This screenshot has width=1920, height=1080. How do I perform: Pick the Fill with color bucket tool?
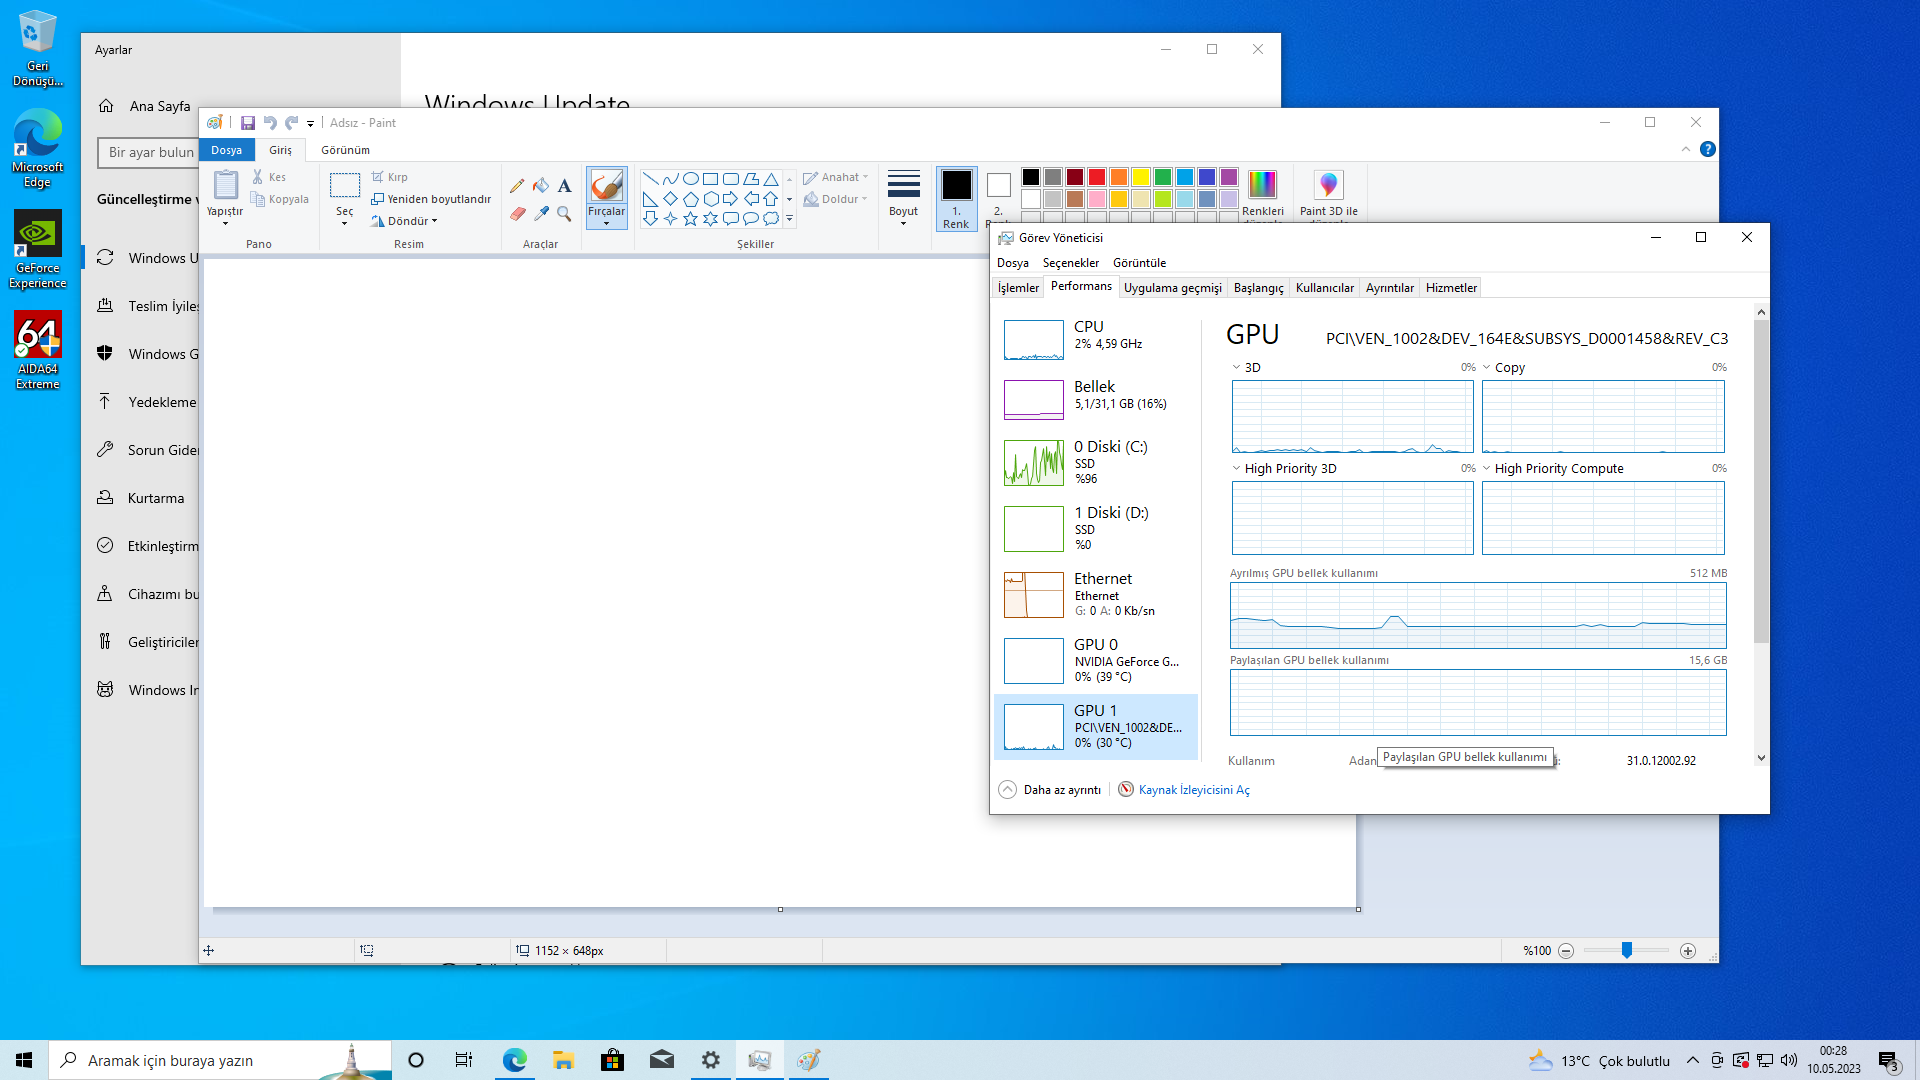pyautogui.click(x=541, y=186)
